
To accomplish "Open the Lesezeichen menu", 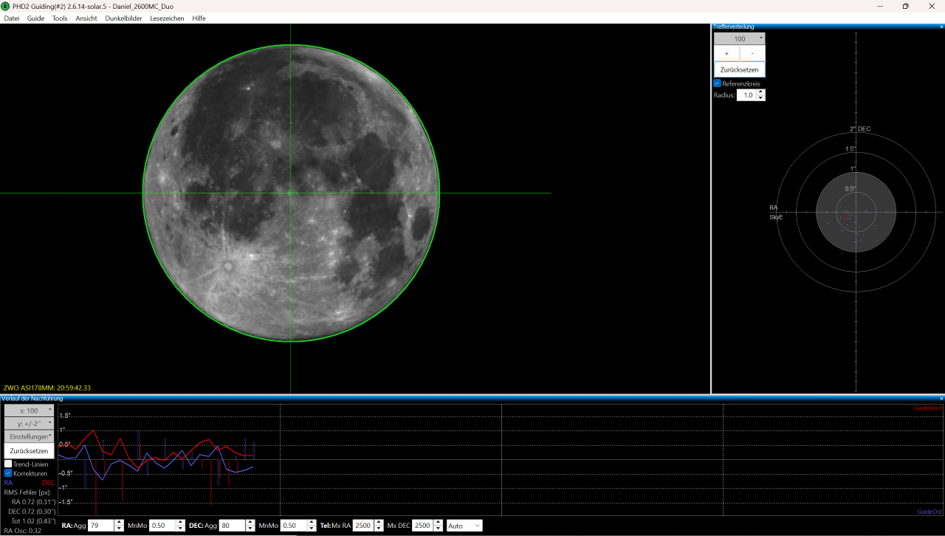I will 167,18.
